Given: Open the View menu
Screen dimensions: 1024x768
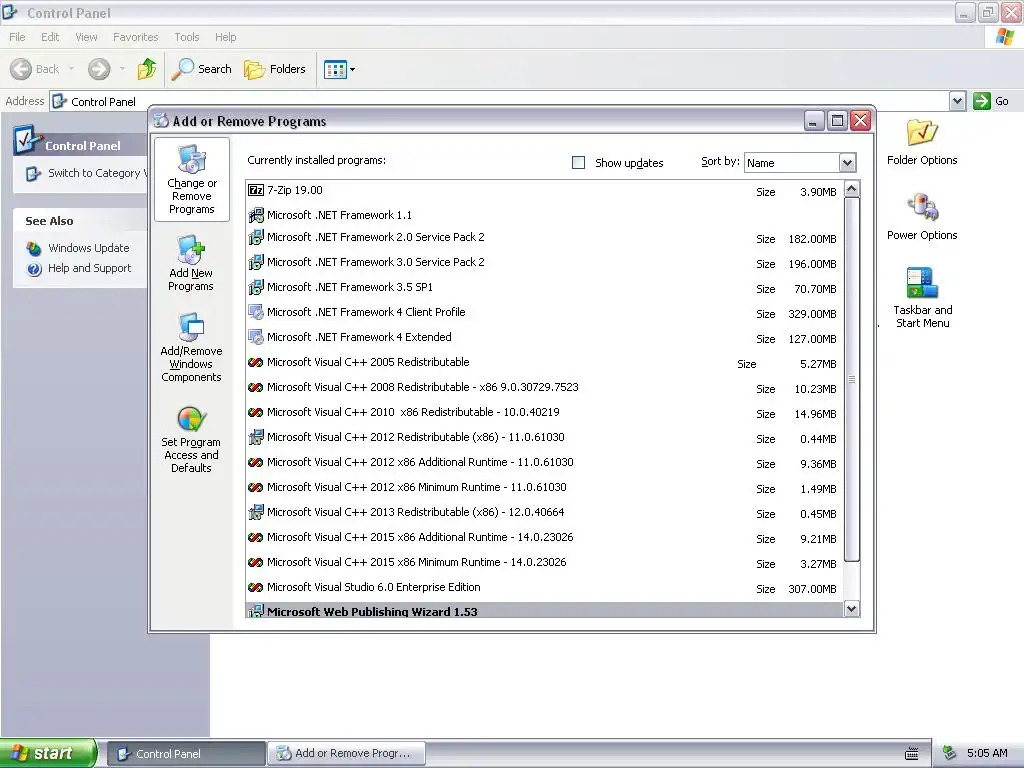Looking at the screenshot, I should (86, 37).
